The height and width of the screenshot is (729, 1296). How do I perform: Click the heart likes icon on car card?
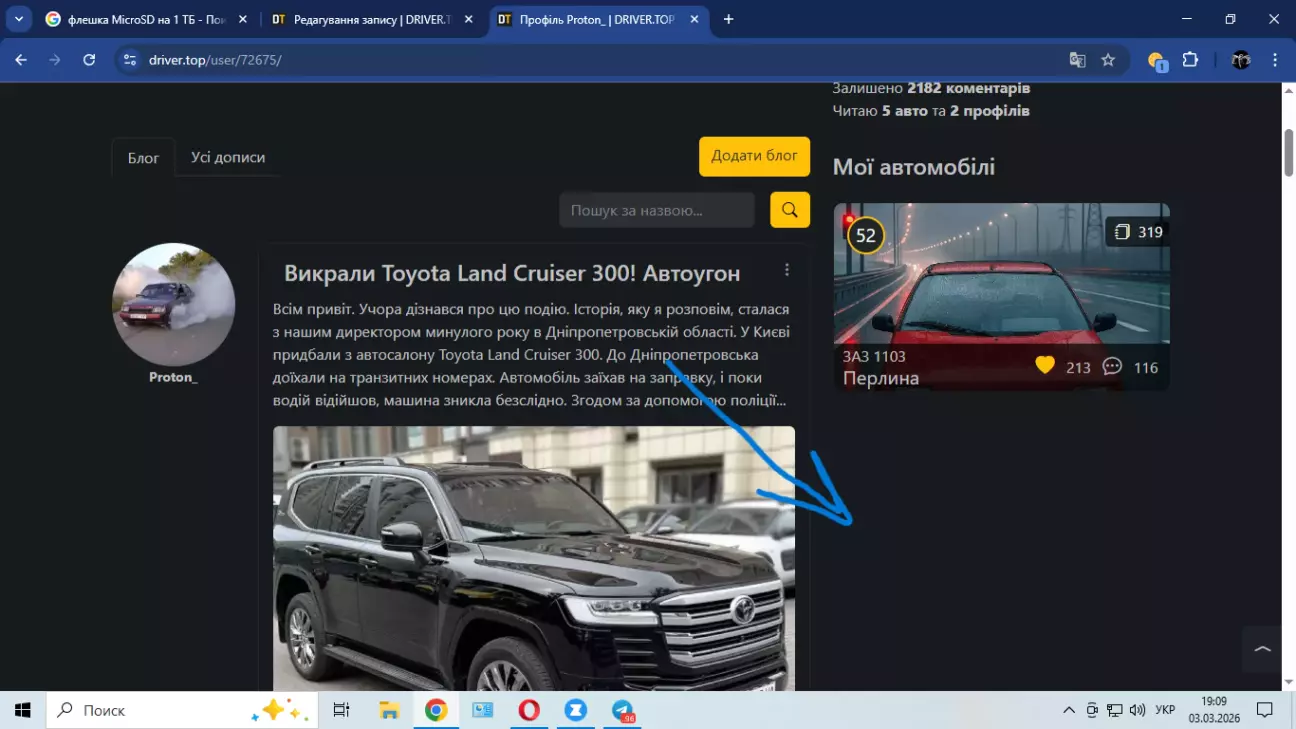tap(1045, 366)
